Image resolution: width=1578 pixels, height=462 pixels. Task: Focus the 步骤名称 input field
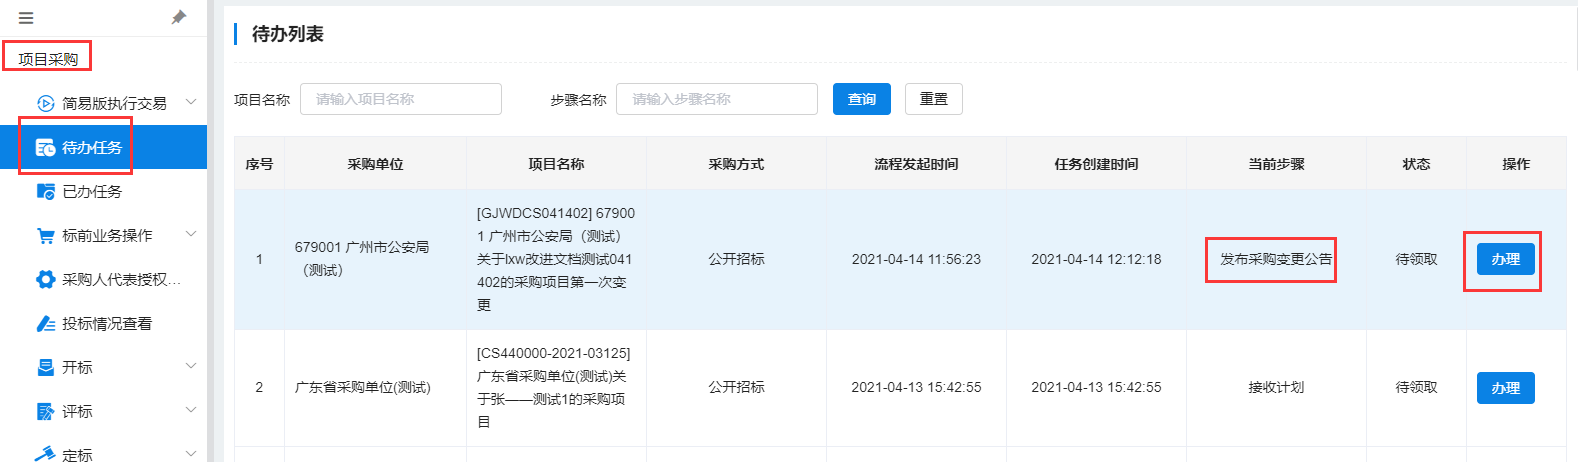tap(717, 99)
